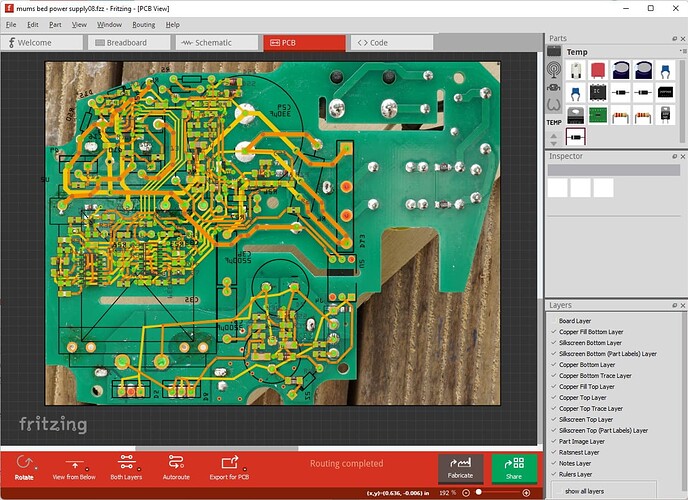Float the Layers panel
This screenshot has height=500, width=688.
[674, 305]
